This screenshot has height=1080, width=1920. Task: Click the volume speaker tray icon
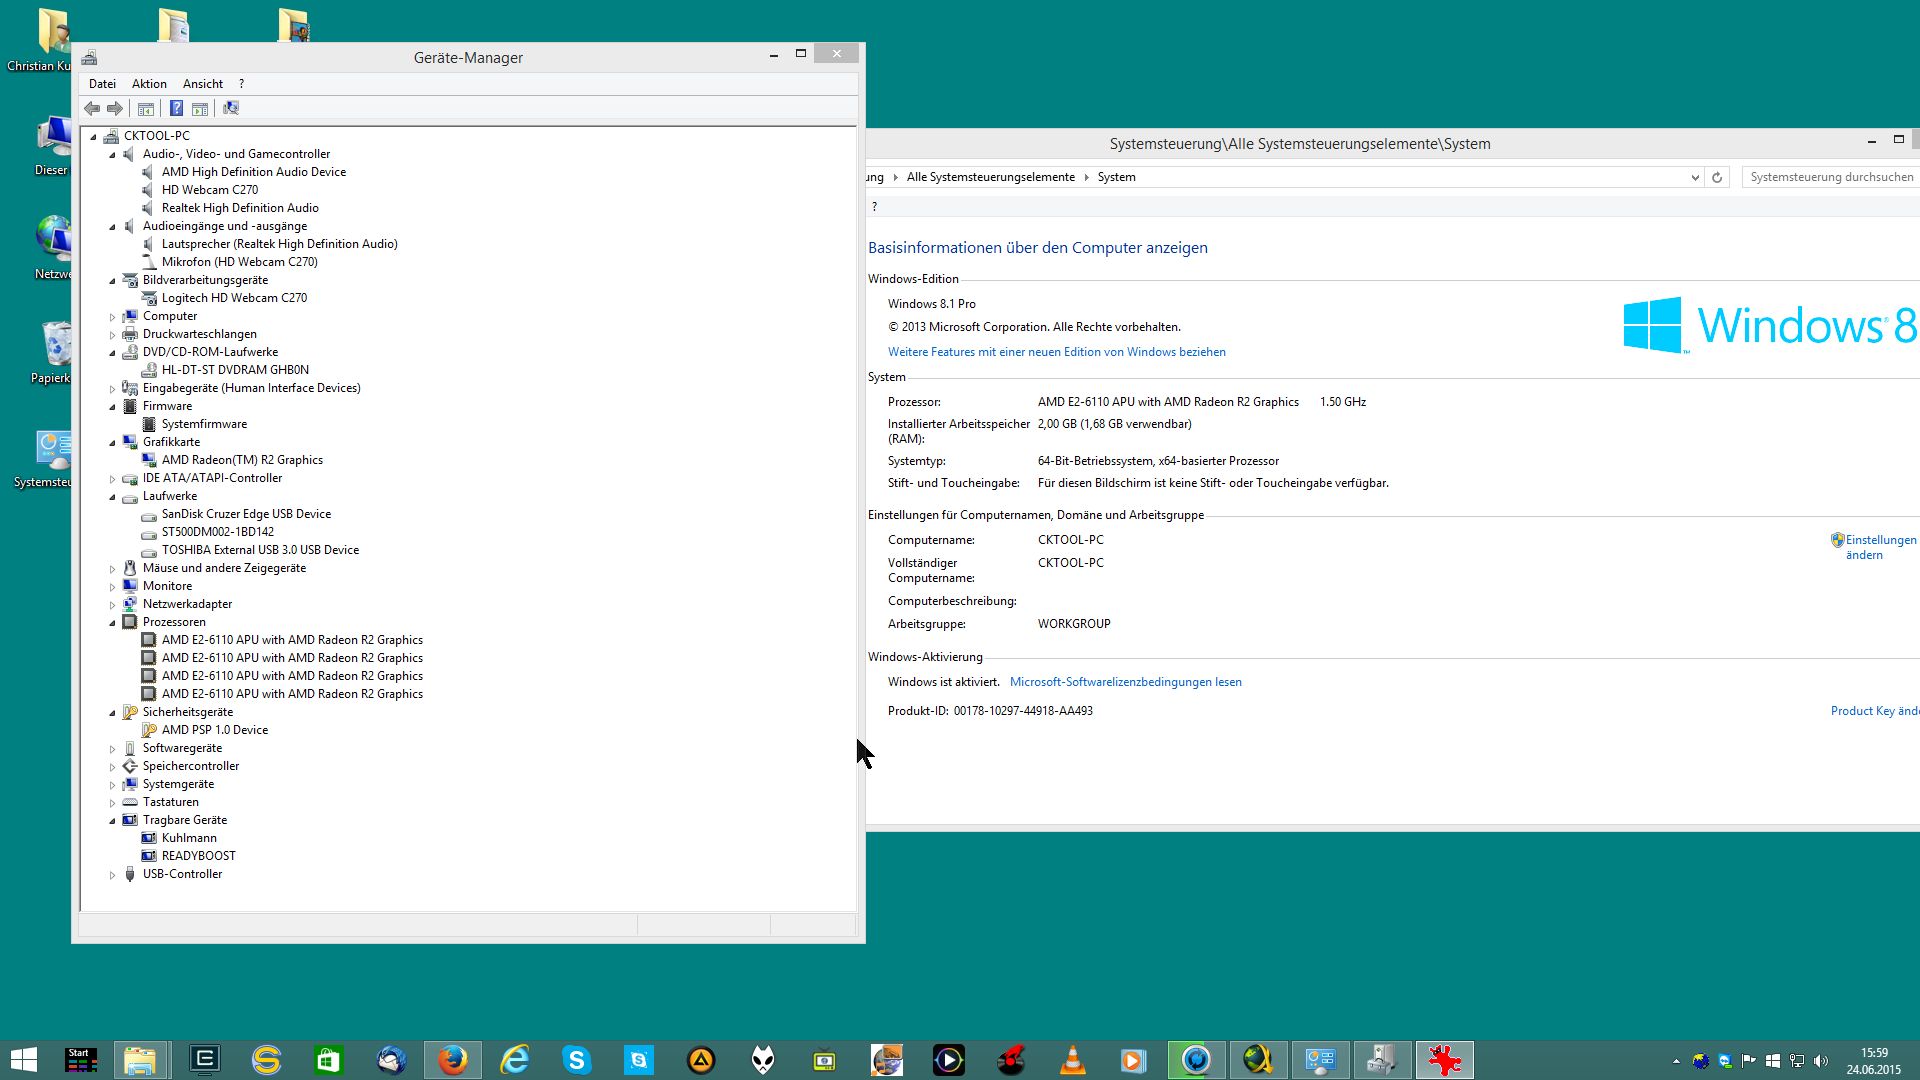(x=1820, y=1061)
